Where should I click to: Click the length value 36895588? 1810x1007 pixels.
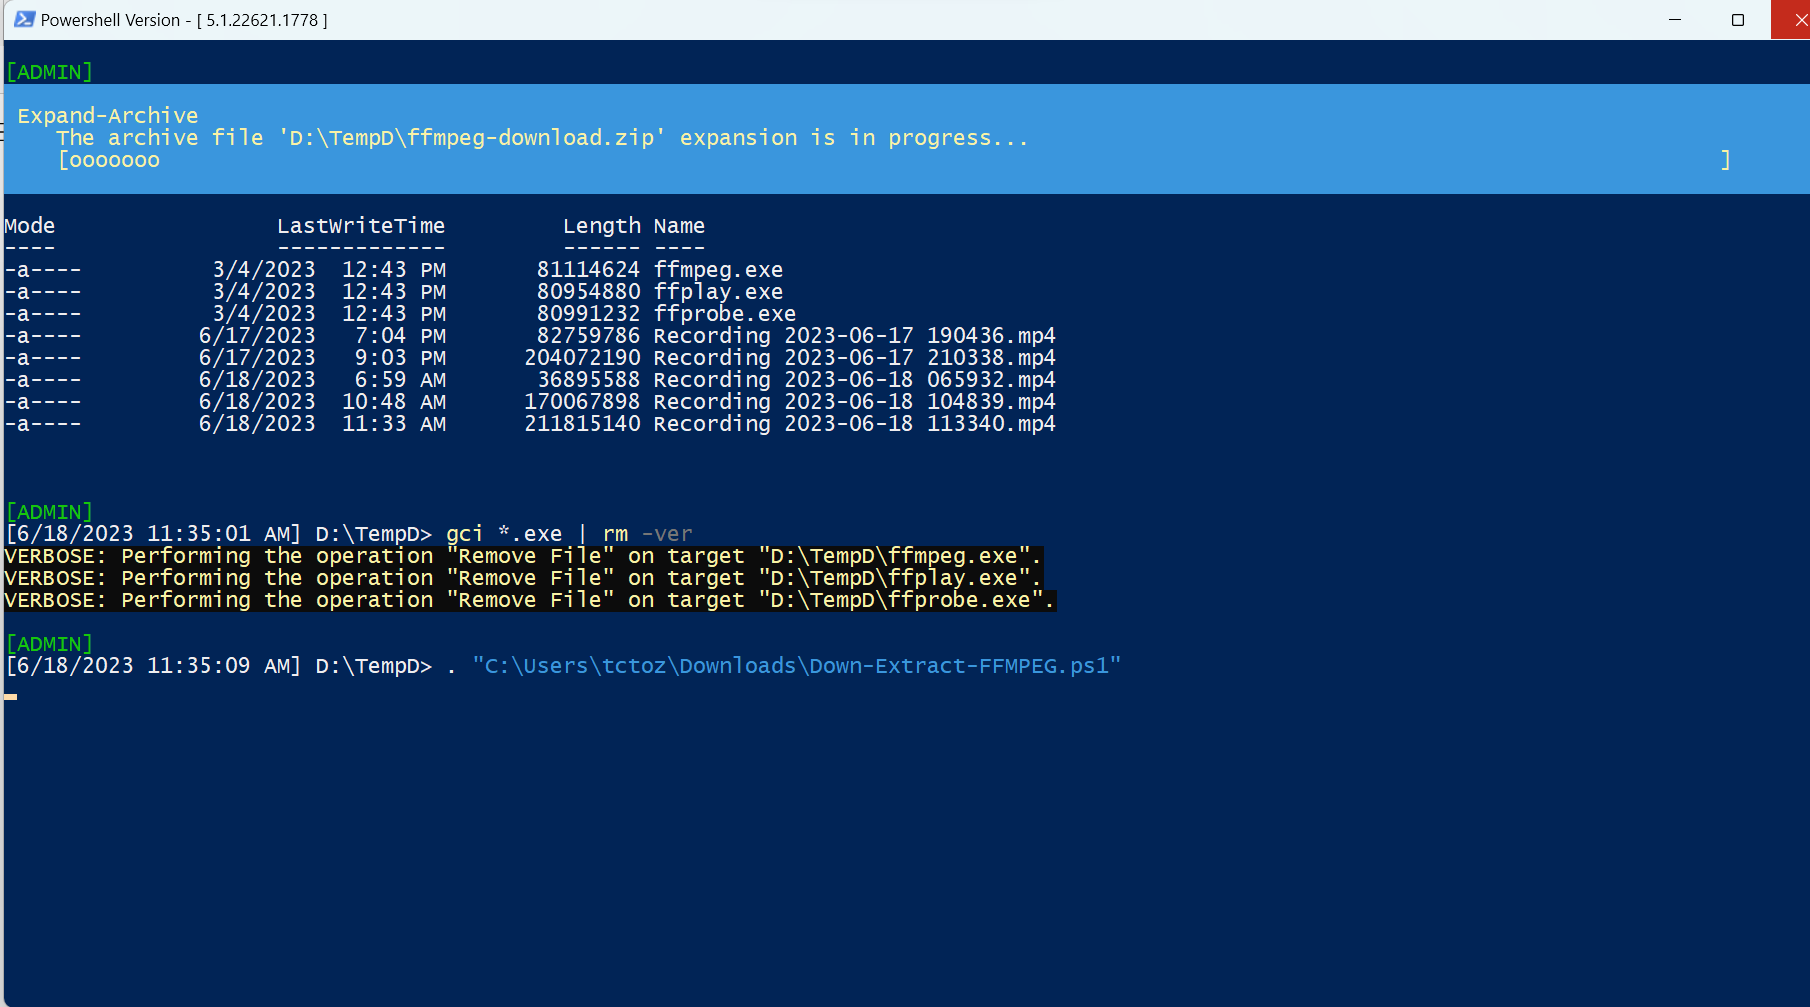[x=589, y=380]
